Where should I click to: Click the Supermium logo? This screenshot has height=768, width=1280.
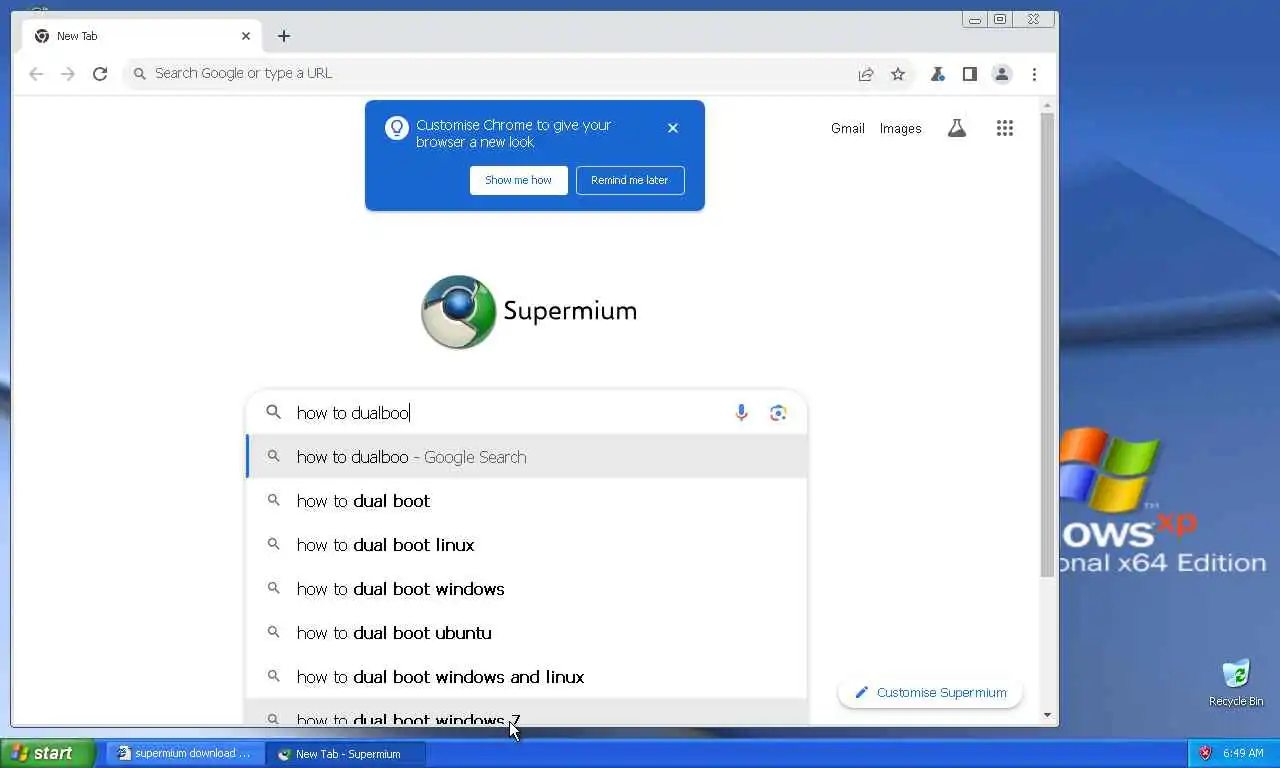(x=529, y=312)
